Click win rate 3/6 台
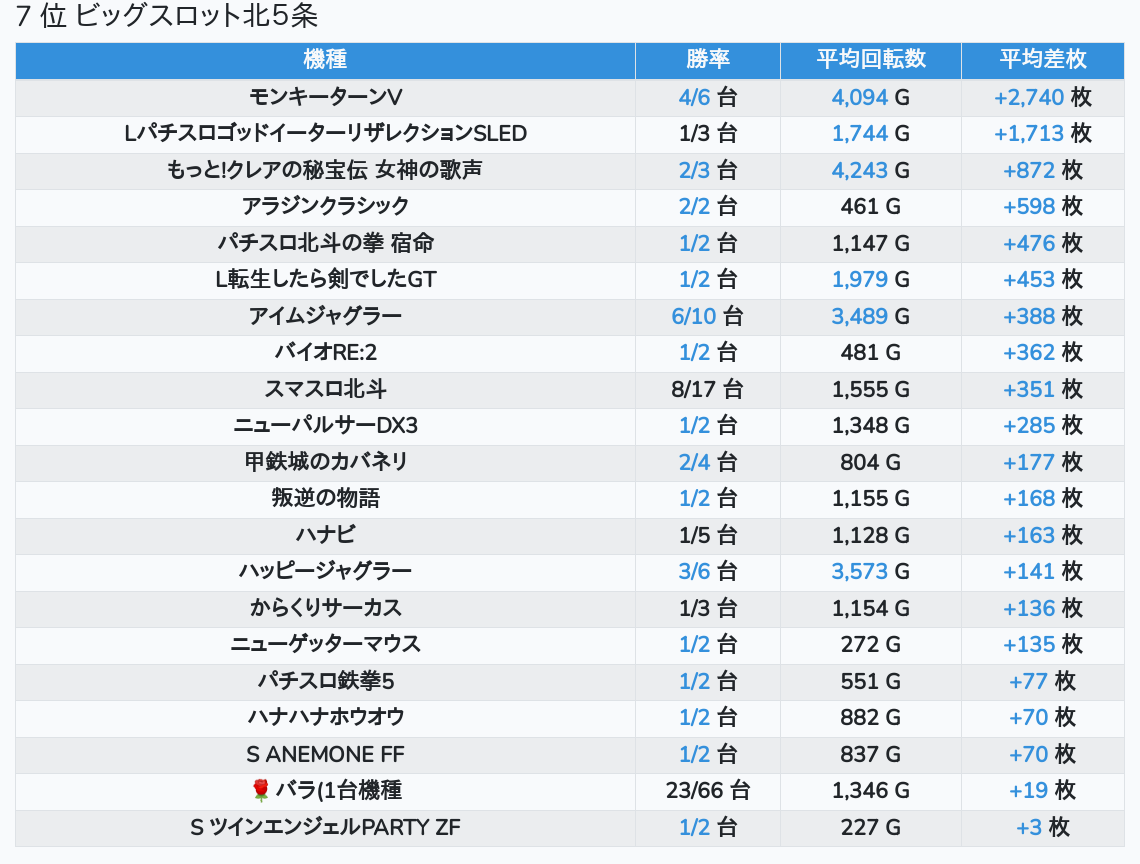Image resolution: width=1140 pixels, height=864 pixels. (x=707, y=572)
